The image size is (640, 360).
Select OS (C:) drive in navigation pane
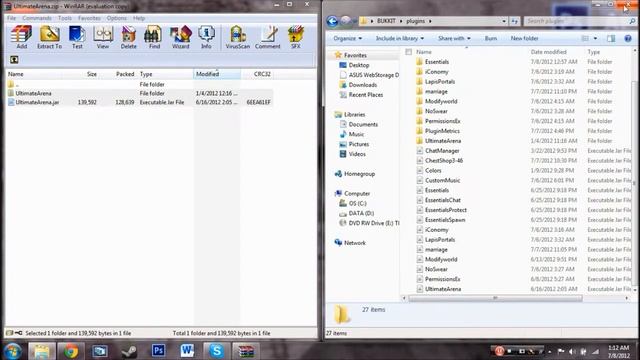coord(353,203)
